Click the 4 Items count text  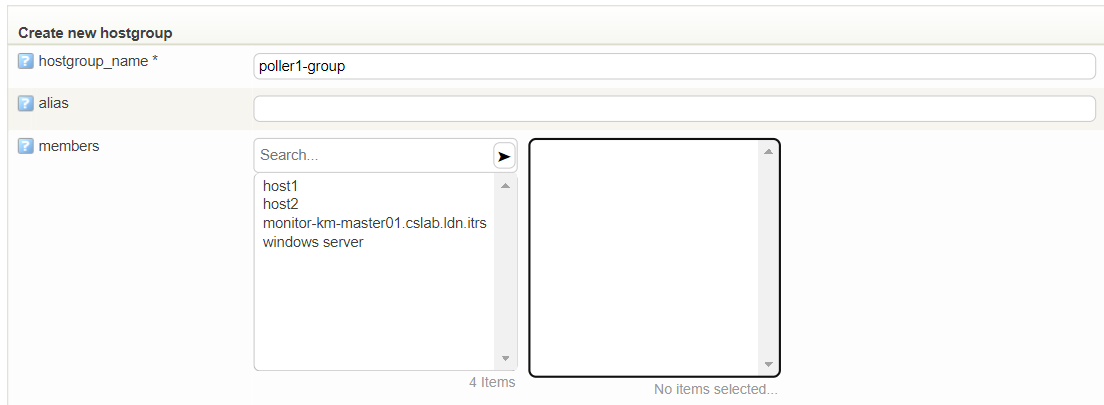click(492, 382)
